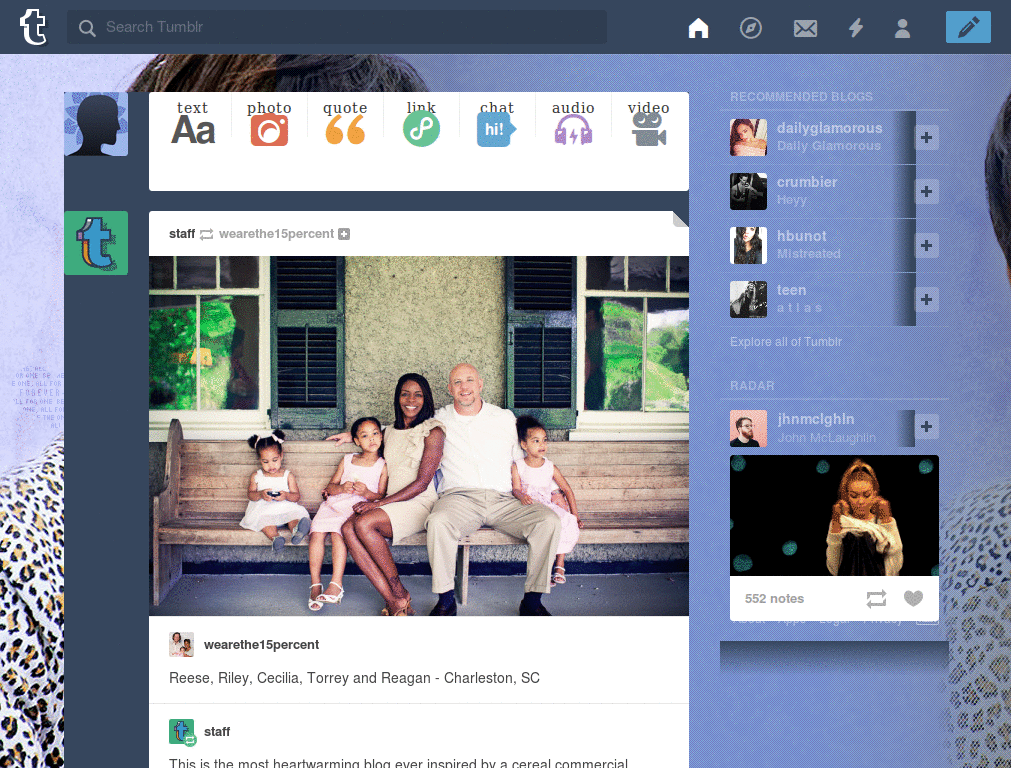Click Explore all of Tumblr link
This screenshot has width=1024, height=768.
click(x=786, y=342)
